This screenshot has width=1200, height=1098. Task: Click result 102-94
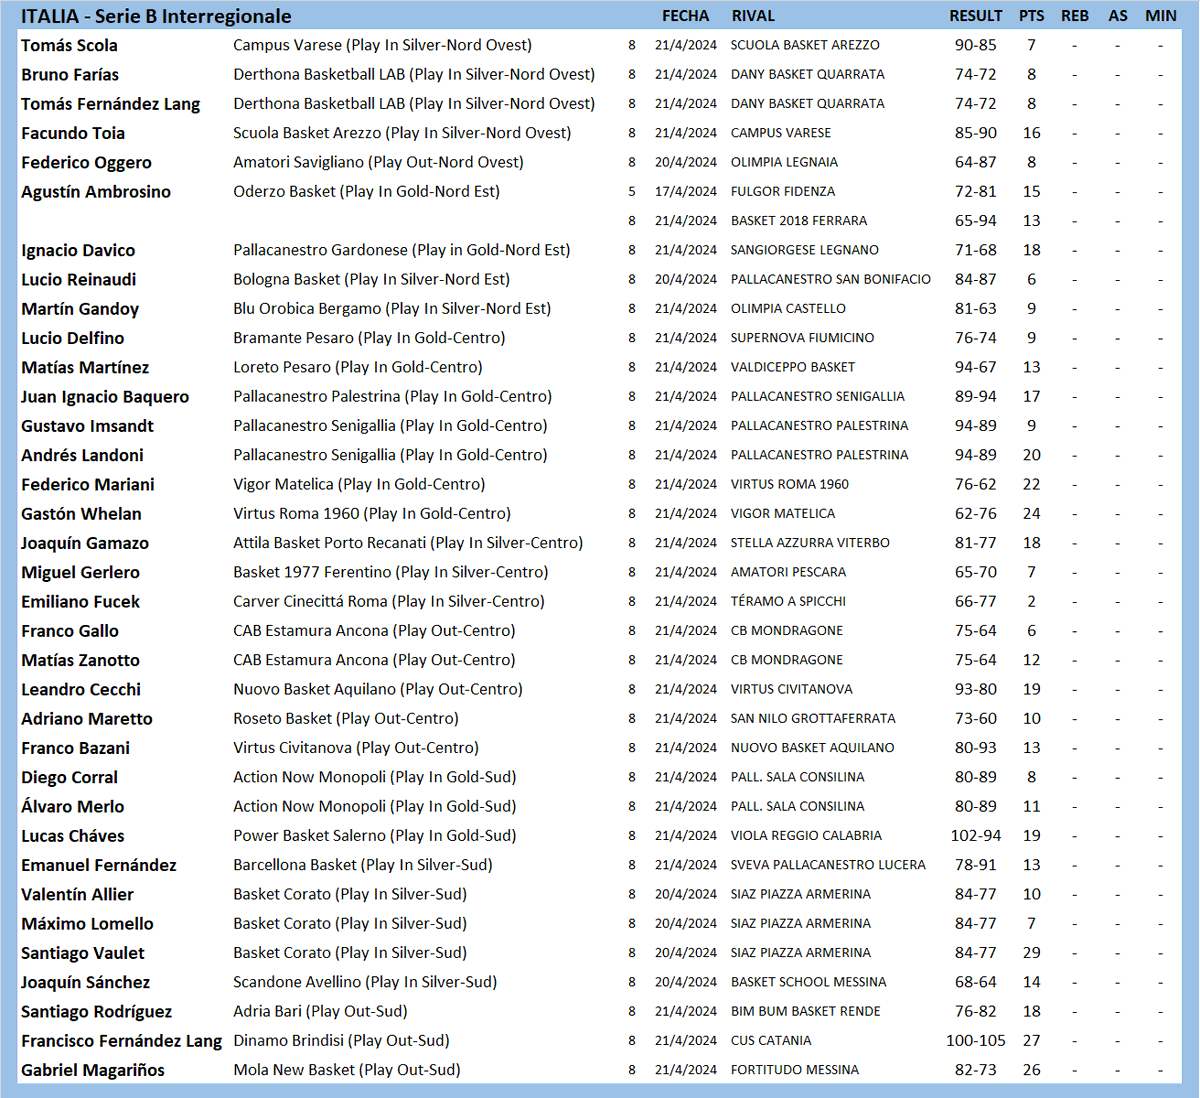pos(975,836)
